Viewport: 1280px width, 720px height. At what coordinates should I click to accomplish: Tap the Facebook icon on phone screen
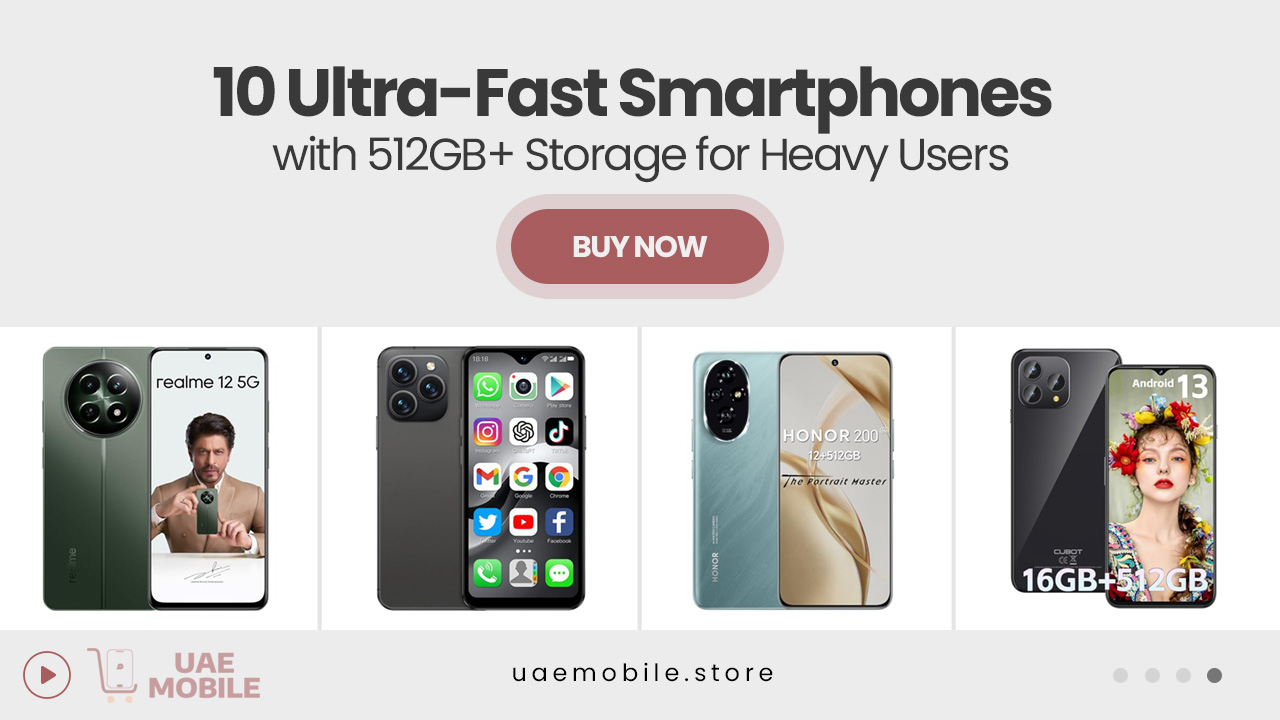pyautogui.click(x=559, y=522)
